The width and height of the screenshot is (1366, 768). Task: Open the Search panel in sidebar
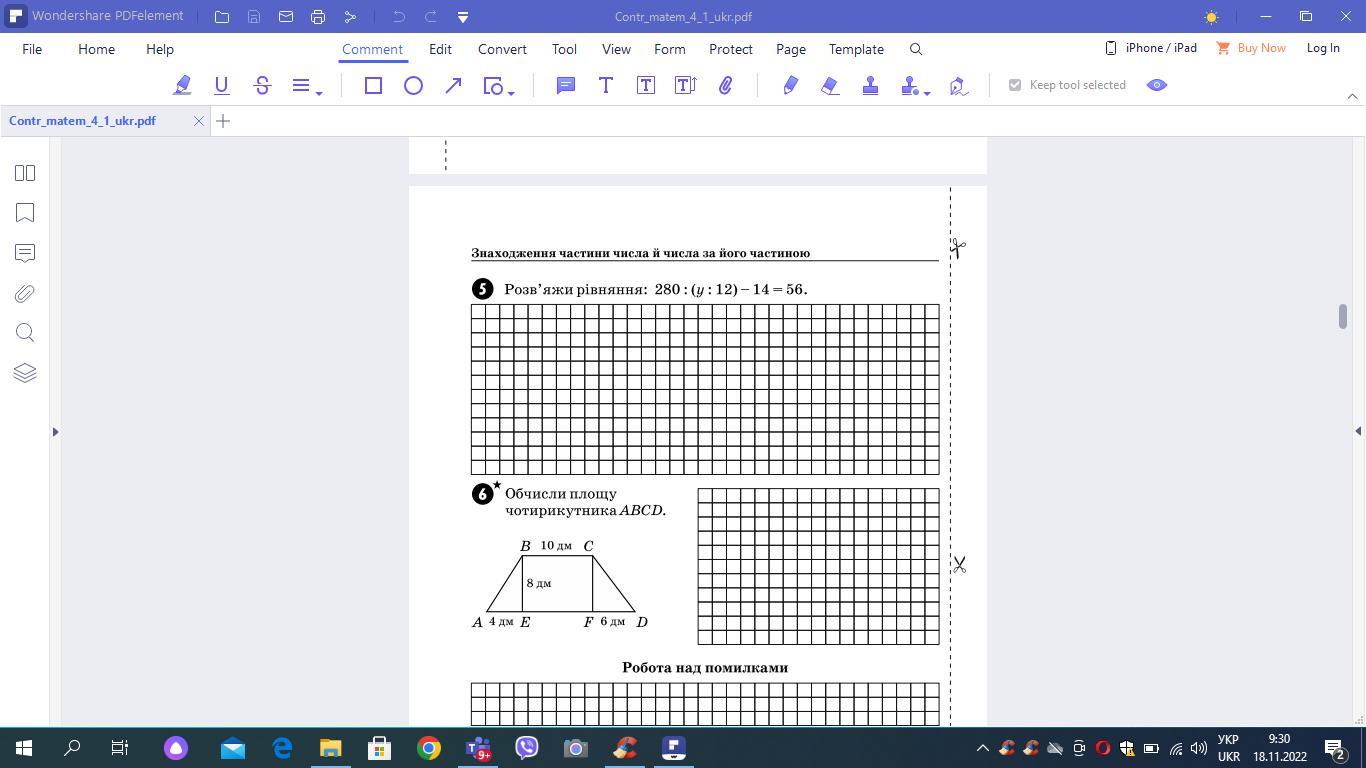25,333
